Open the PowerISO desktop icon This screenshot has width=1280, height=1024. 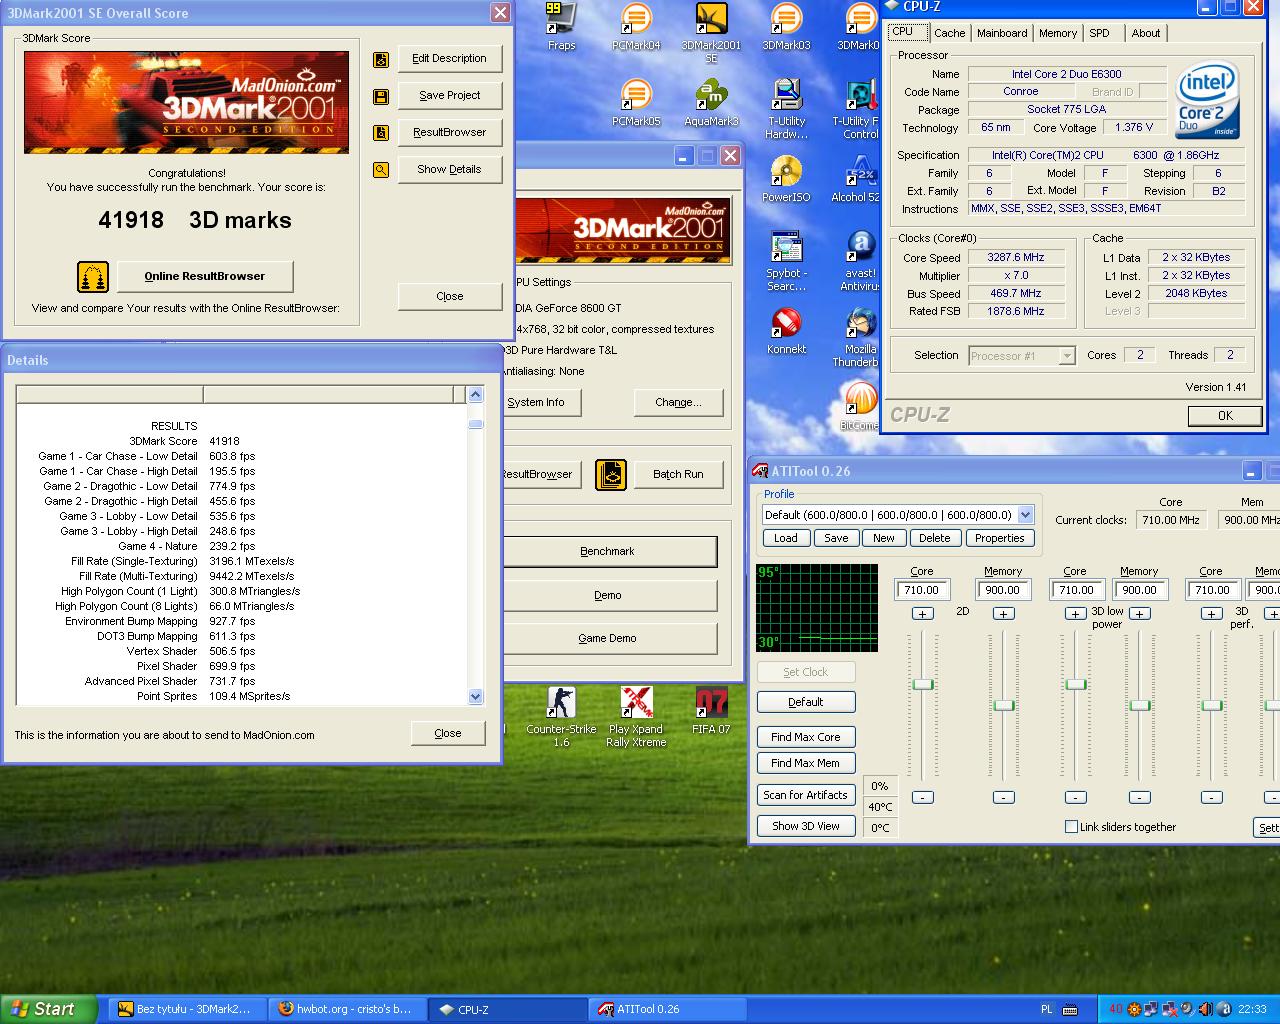pyautogui.click(x=786, y=178)
